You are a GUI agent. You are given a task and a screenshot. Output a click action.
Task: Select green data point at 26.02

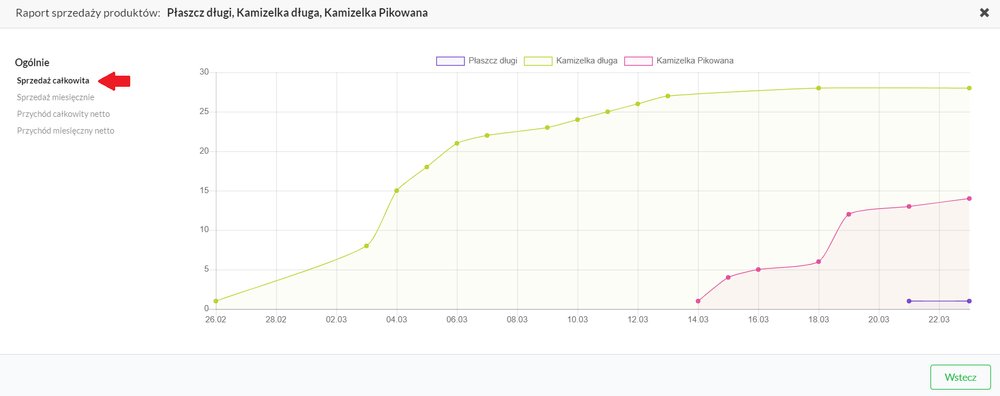pyautogui.click(x=216, y=301)
